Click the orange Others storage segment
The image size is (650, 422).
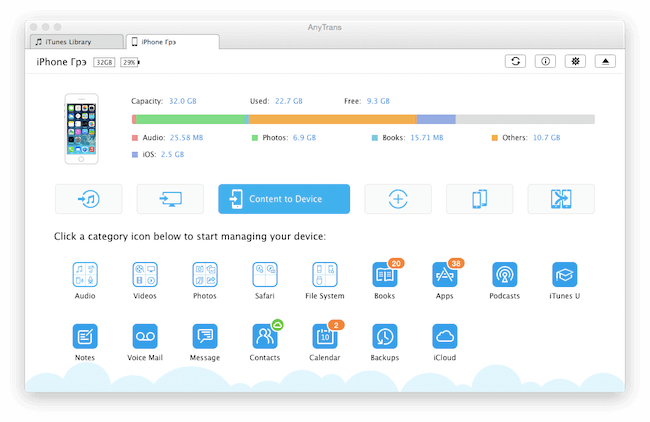pyautogui.click(x=332, y=119)
